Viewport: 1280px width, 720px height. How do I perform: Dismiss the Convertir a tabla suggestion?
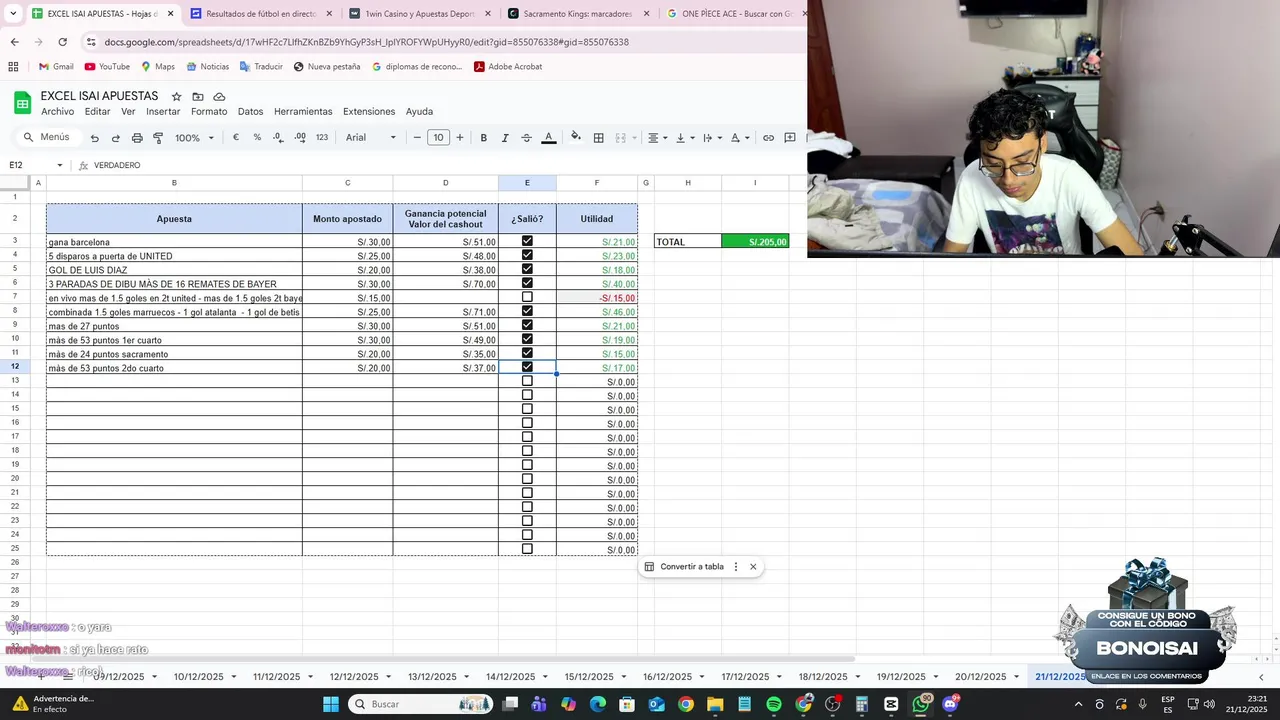tap(753, 567)
